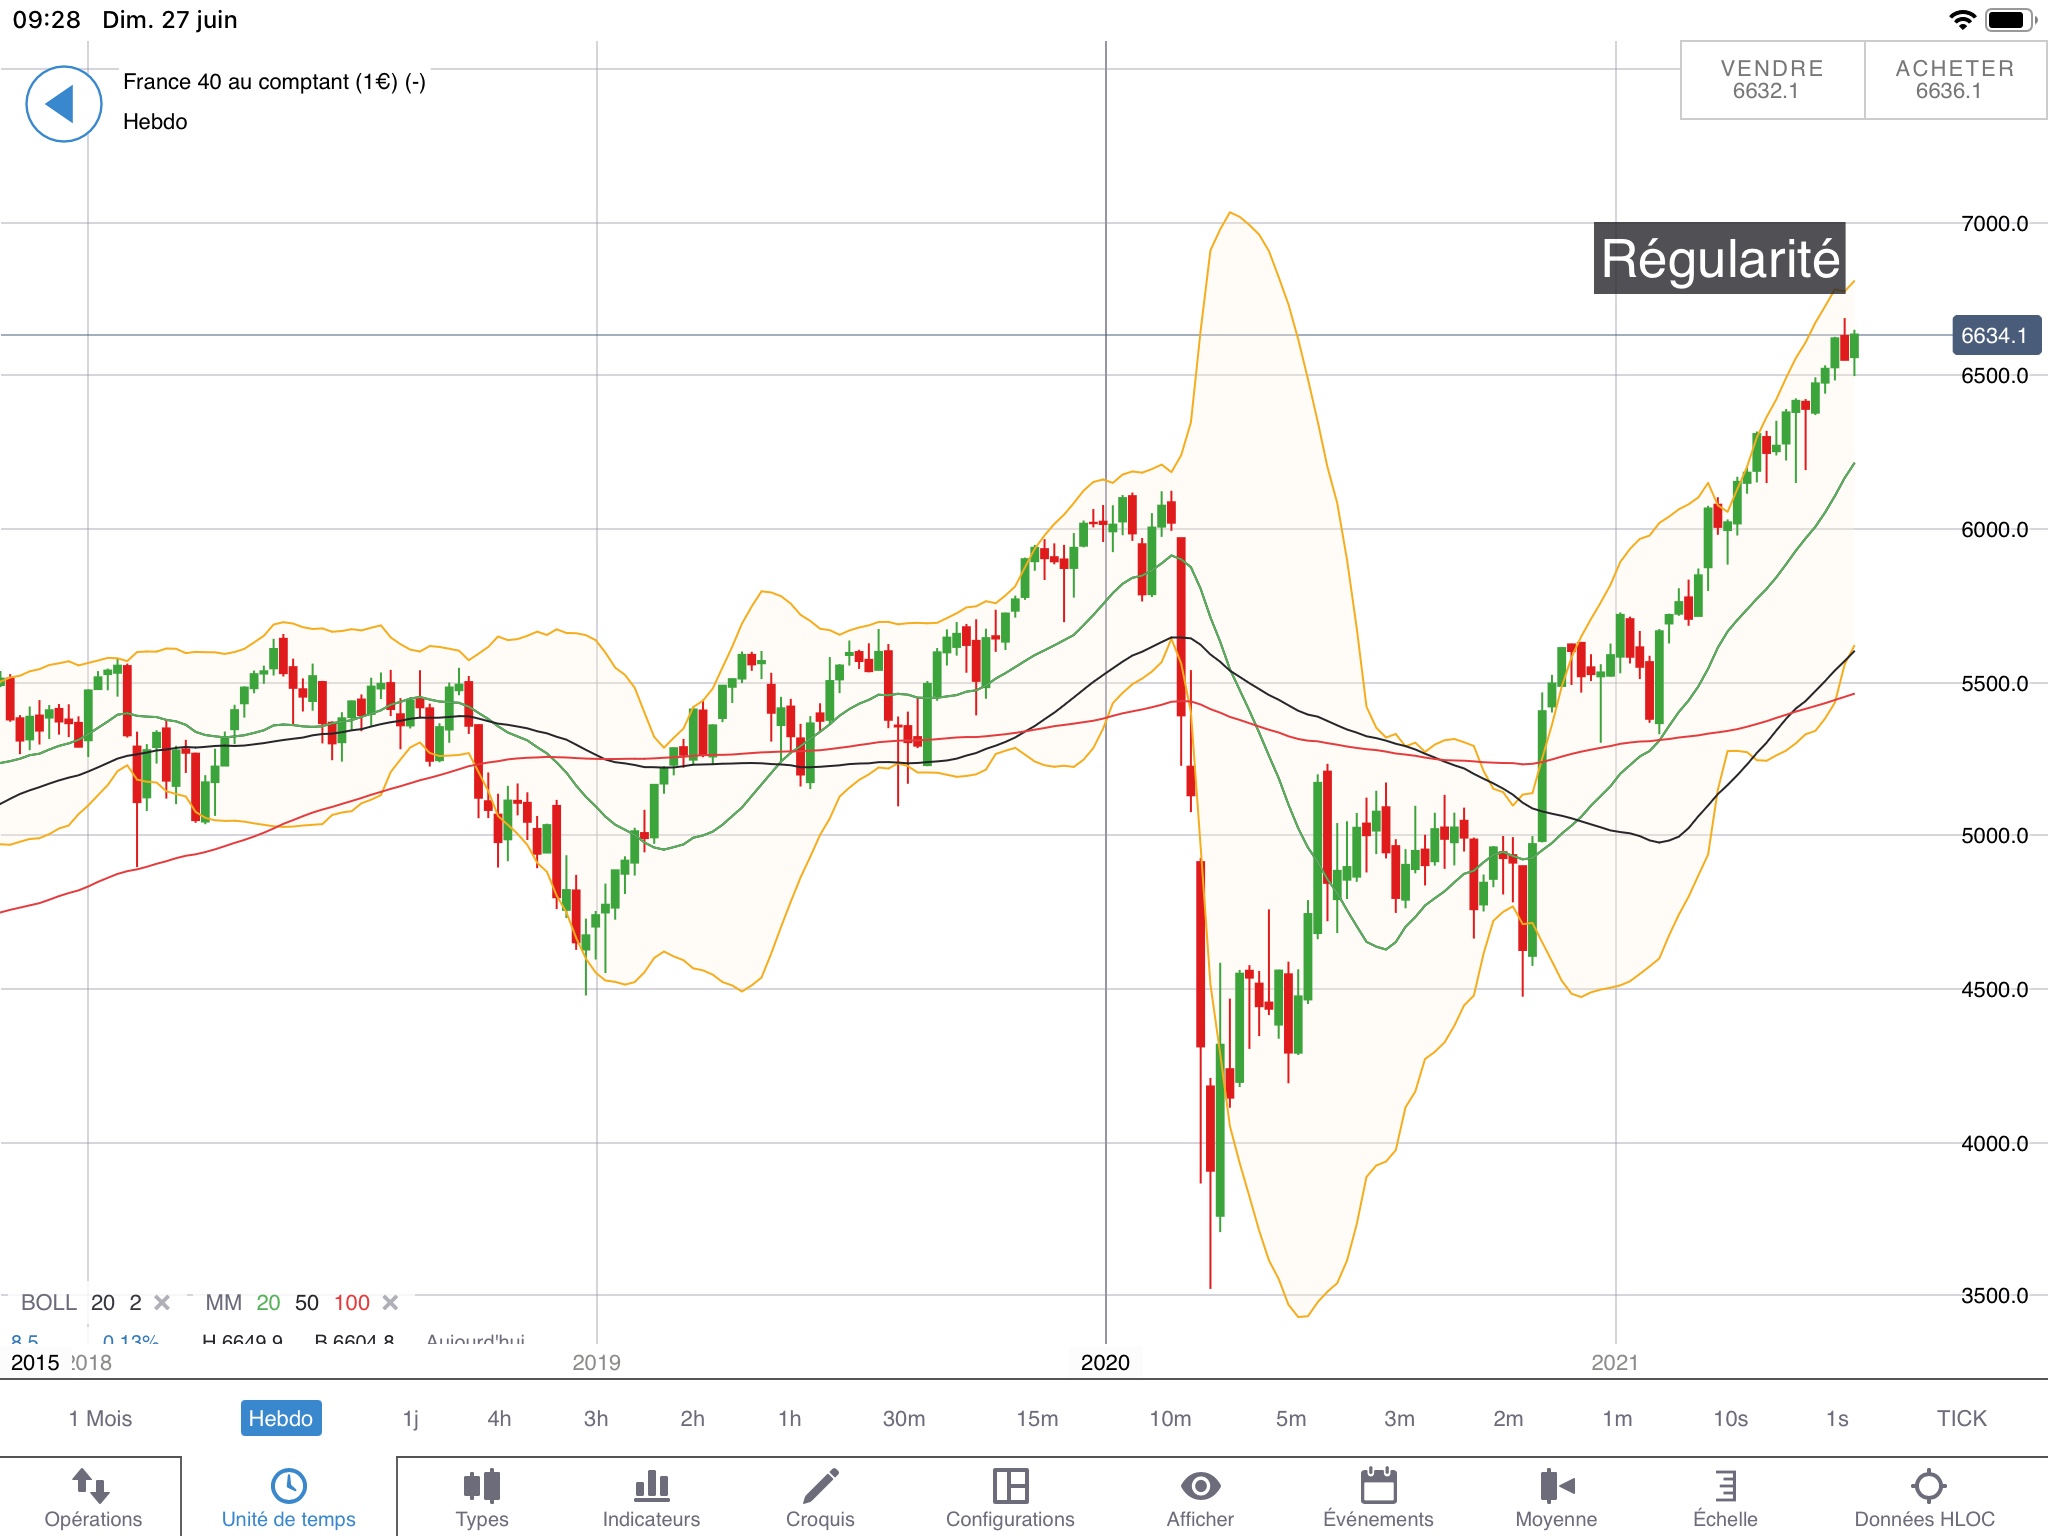Toggle Données HLOC display
The image size is (2048, 1536).
1927,1487
